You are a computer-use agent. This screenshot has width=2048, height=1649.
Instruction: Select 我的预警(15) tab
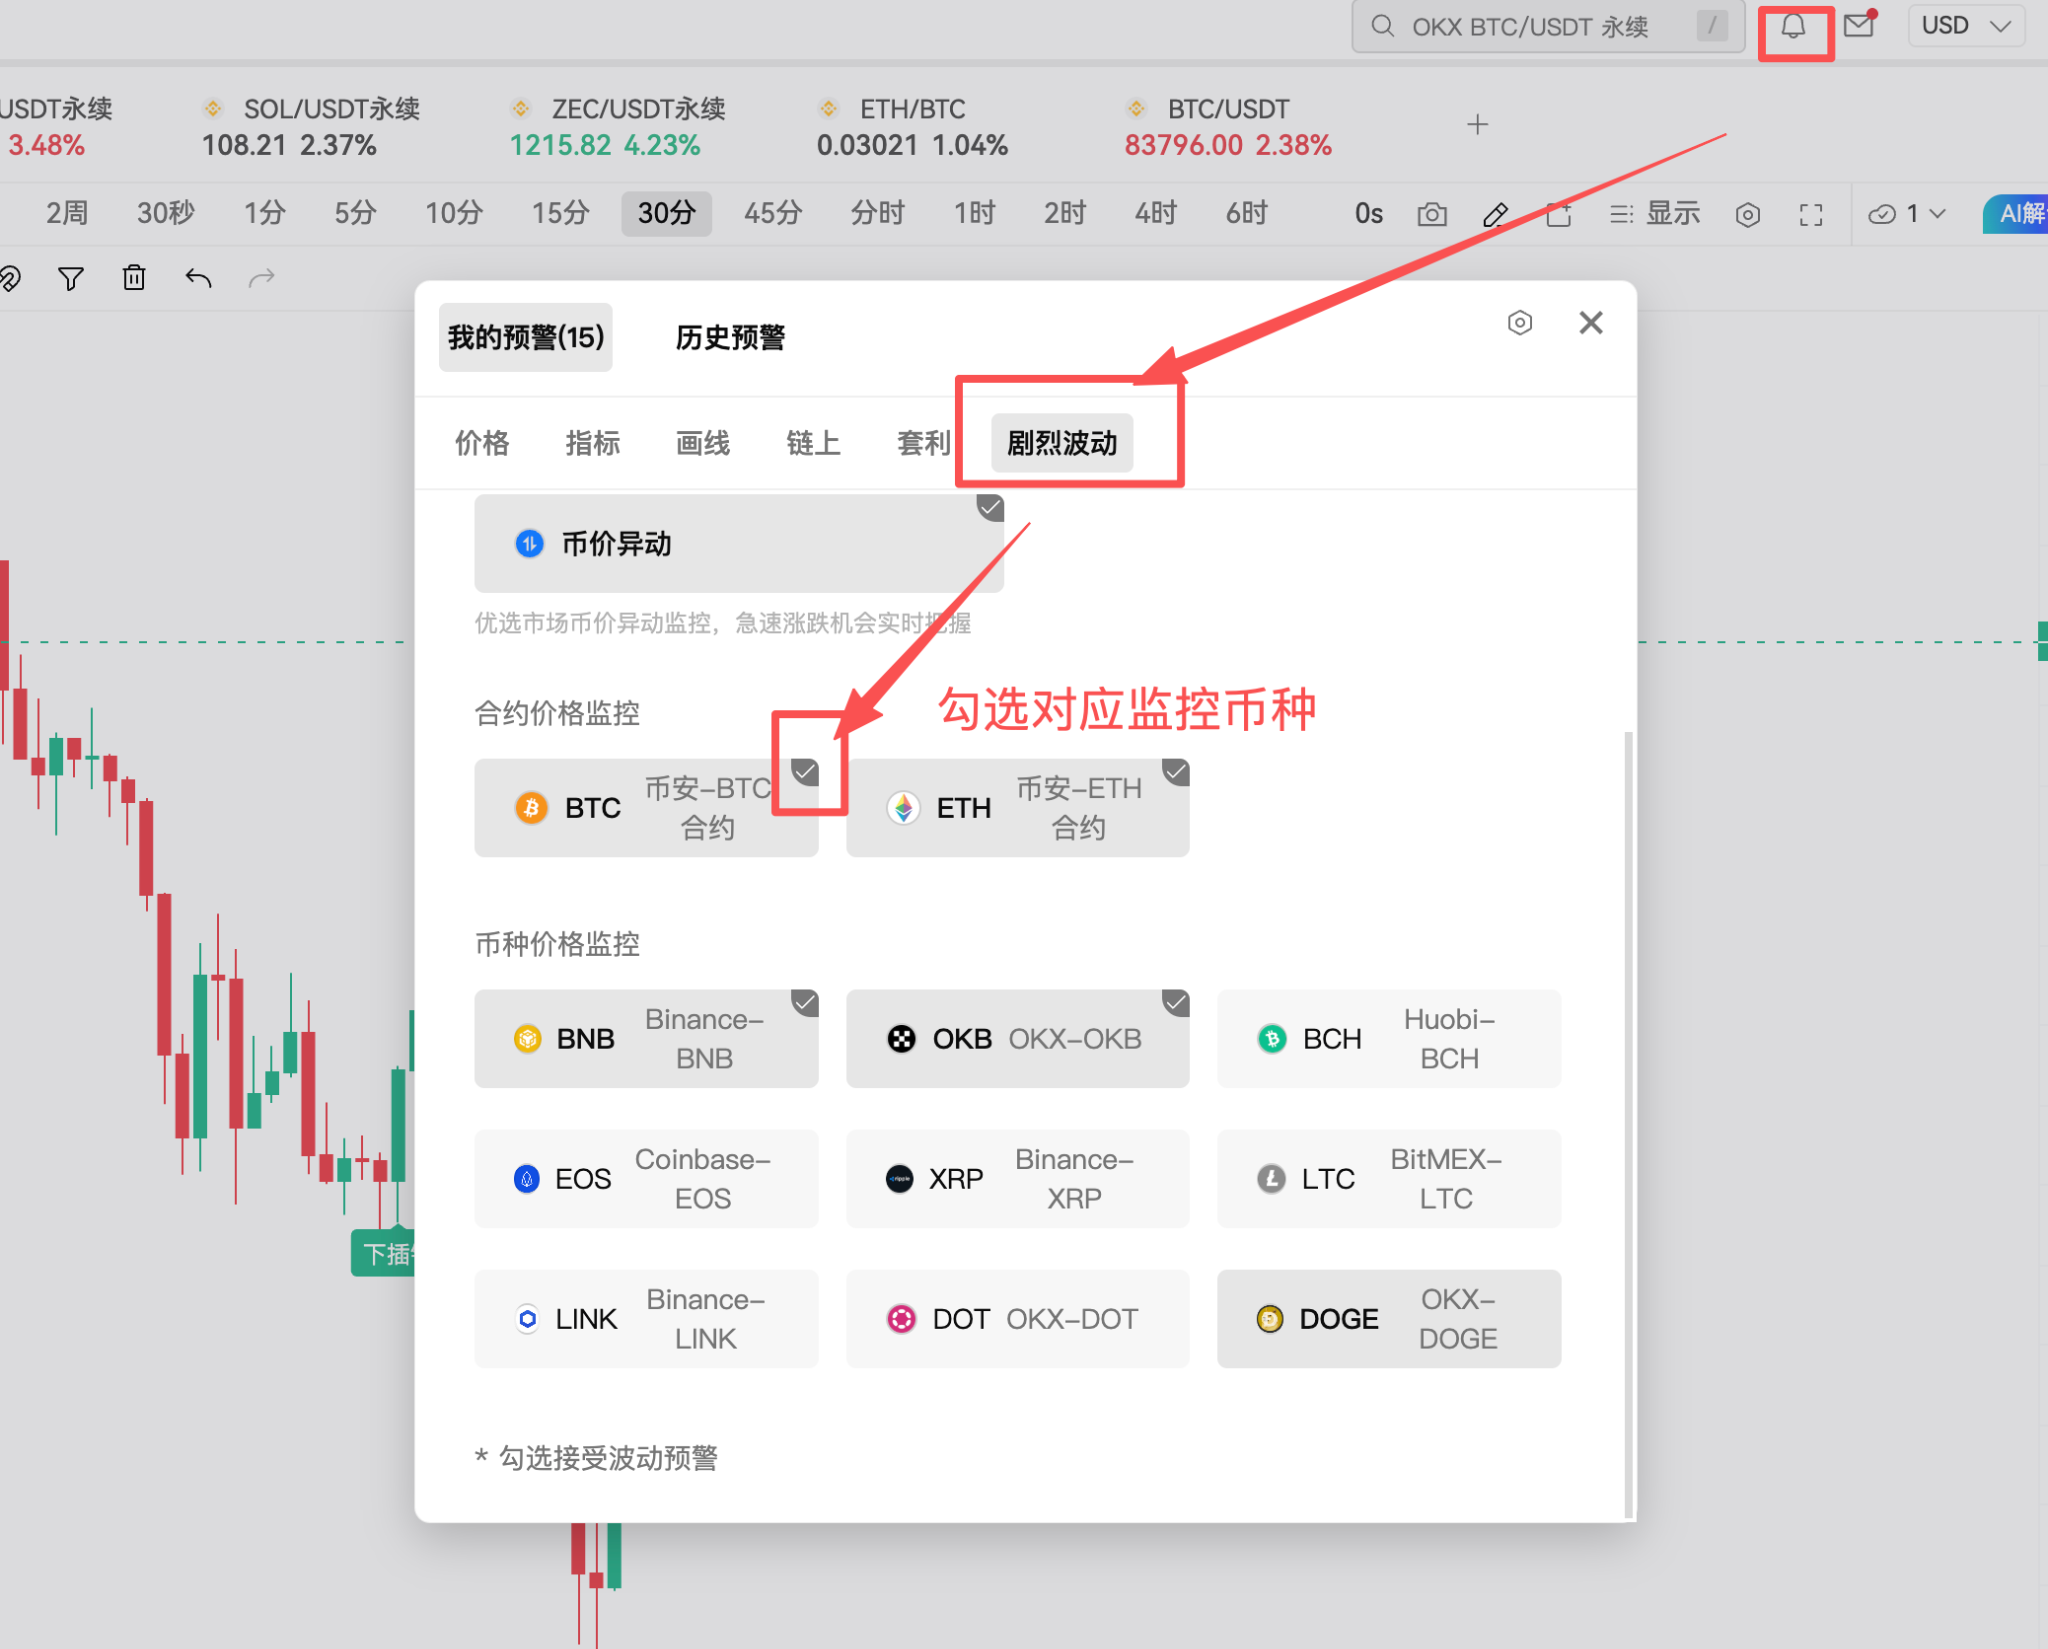526,338
